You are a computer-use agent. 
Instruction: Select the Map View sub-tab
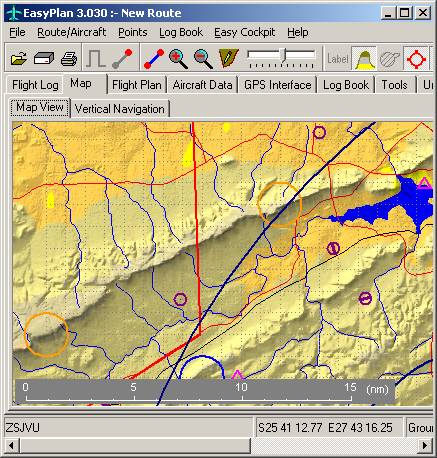40,107
